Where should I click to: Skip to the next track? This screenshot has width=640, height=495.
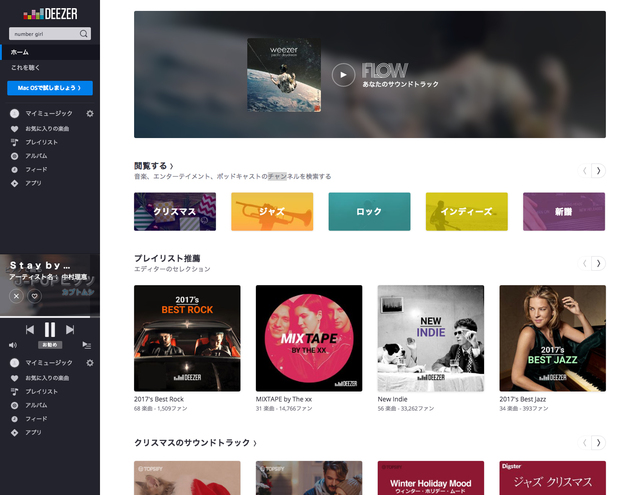point(70,330)
